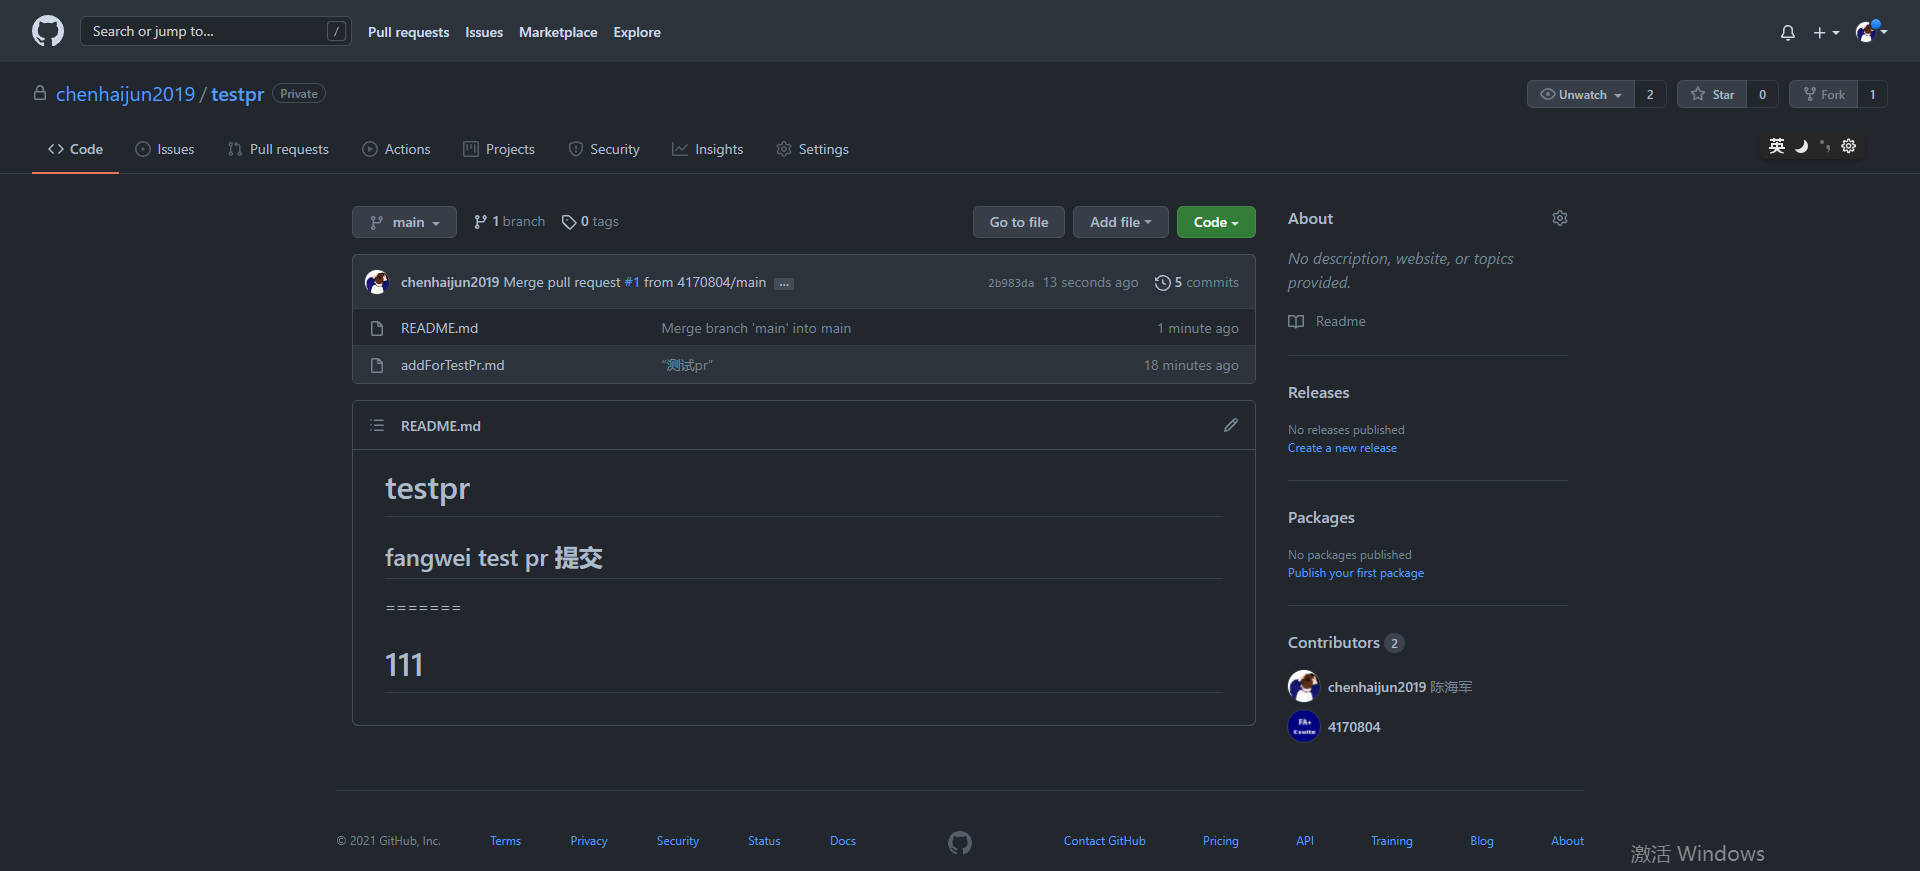Open the chenhaijun2019 owner link
Screen dimensions: 1920x871
(125, 94)
